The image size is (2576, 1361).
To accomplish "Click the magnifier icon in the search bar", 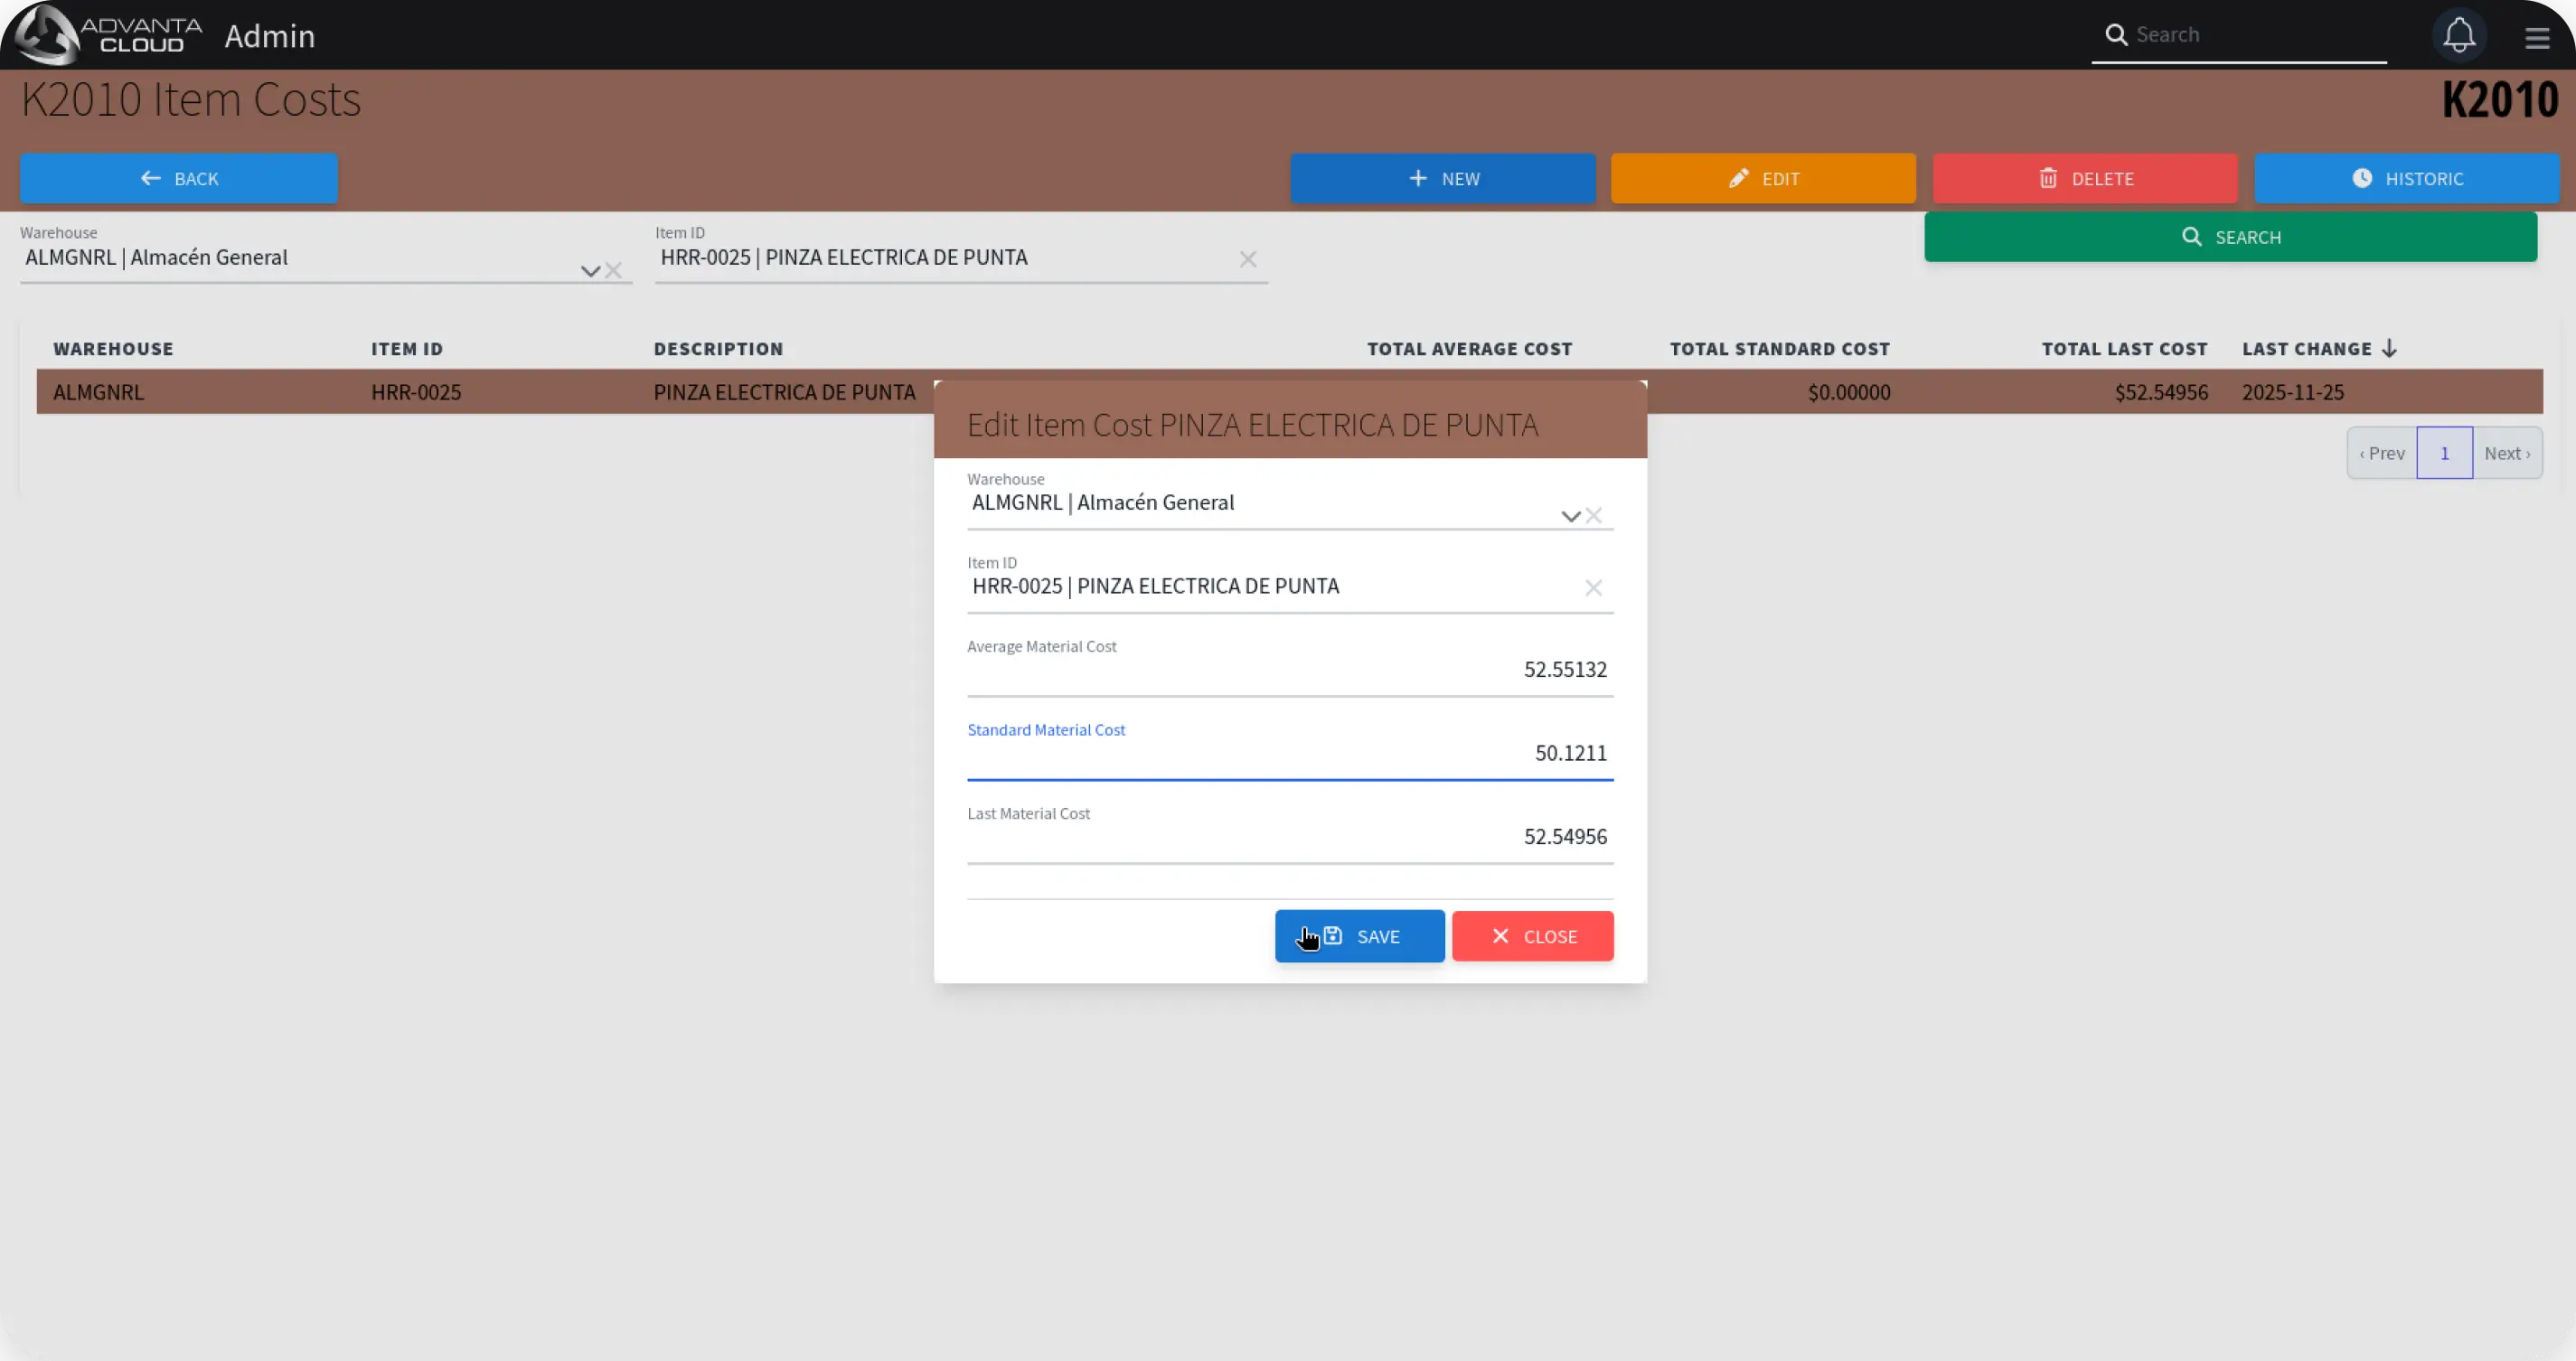I will [x=2115, y=34].
